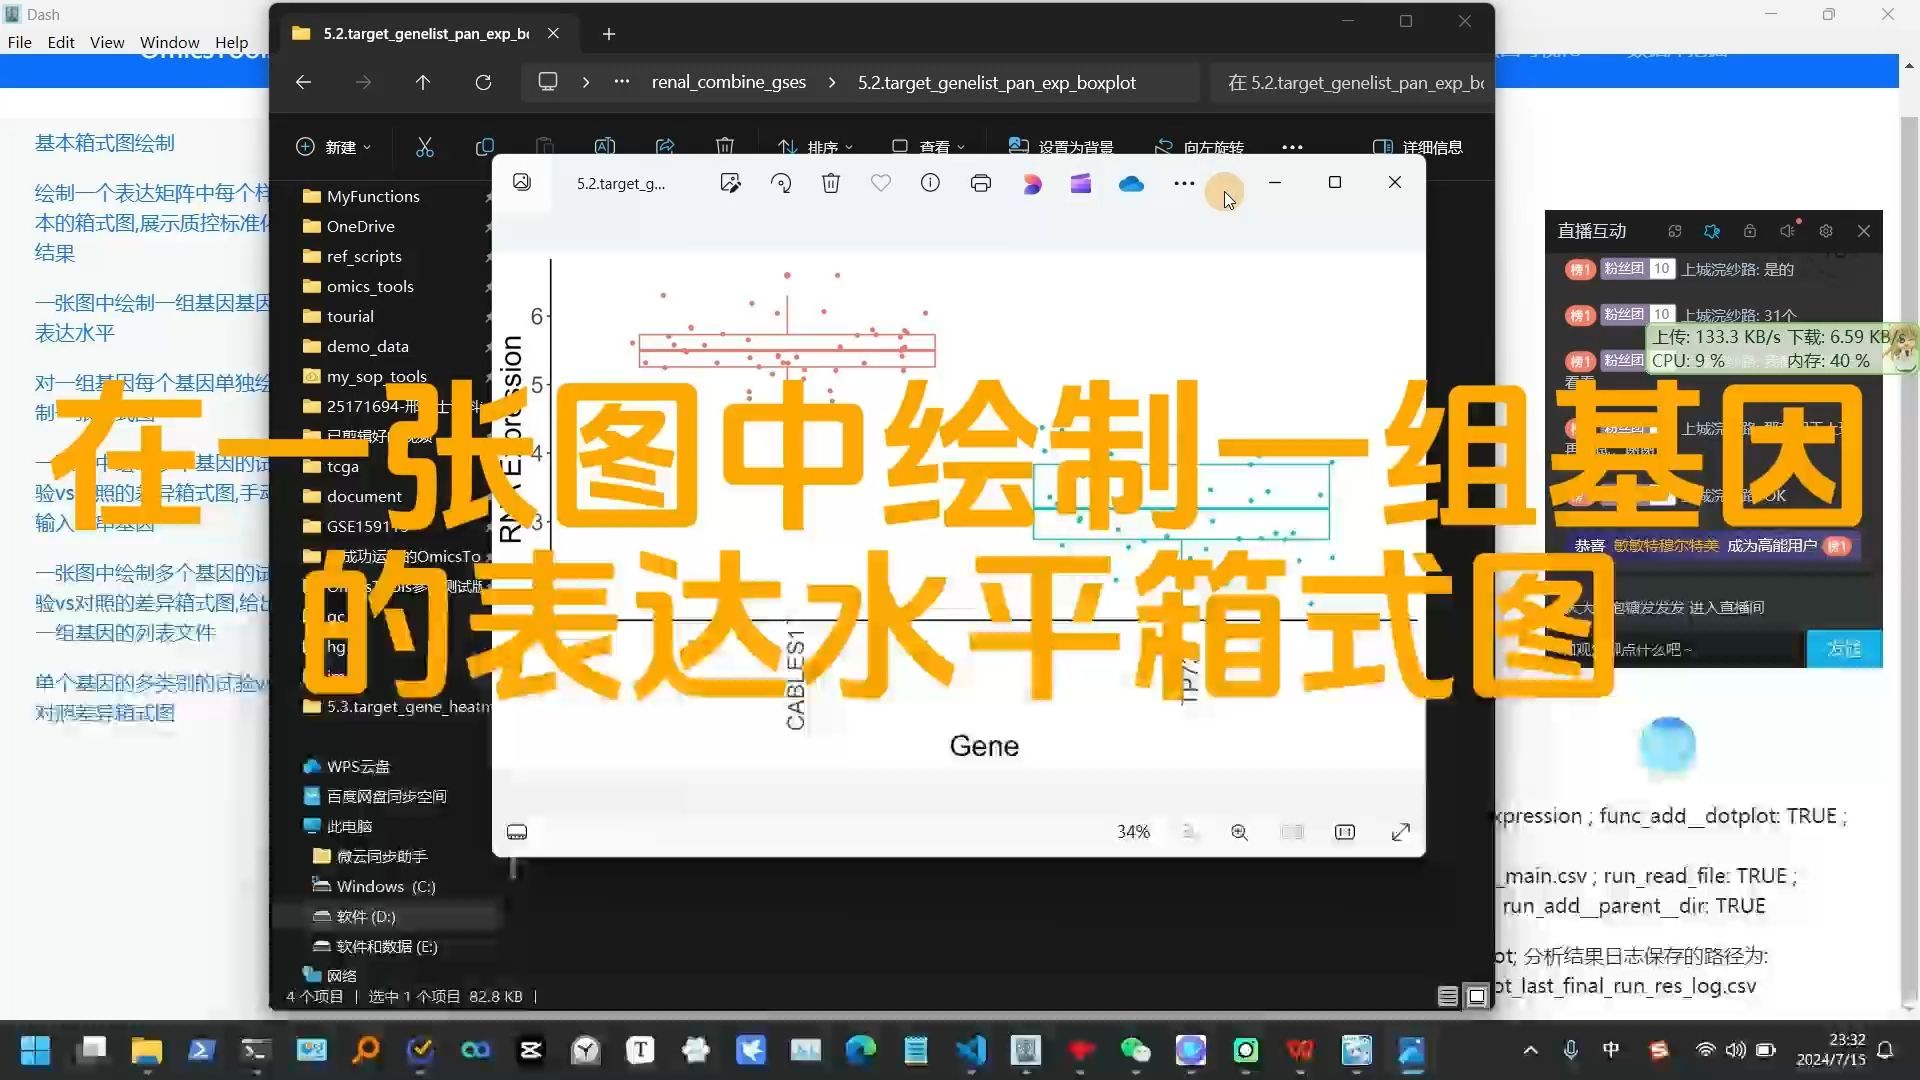Set image to actual size 1:1 in Photos
The image size is (1920, 1080).
pos(1345,832)
